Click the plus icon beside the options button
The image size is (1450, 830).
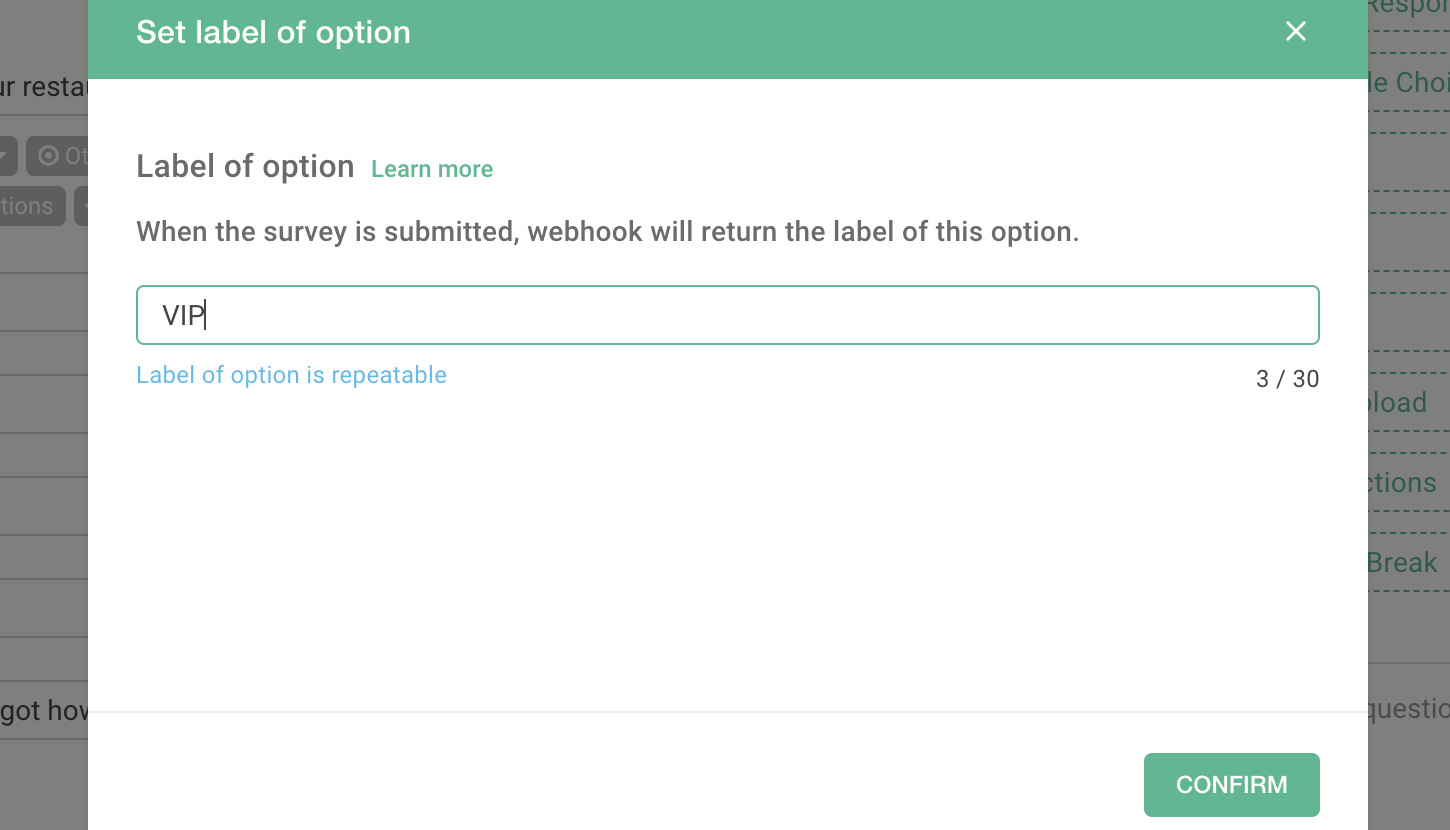(85, 205)
